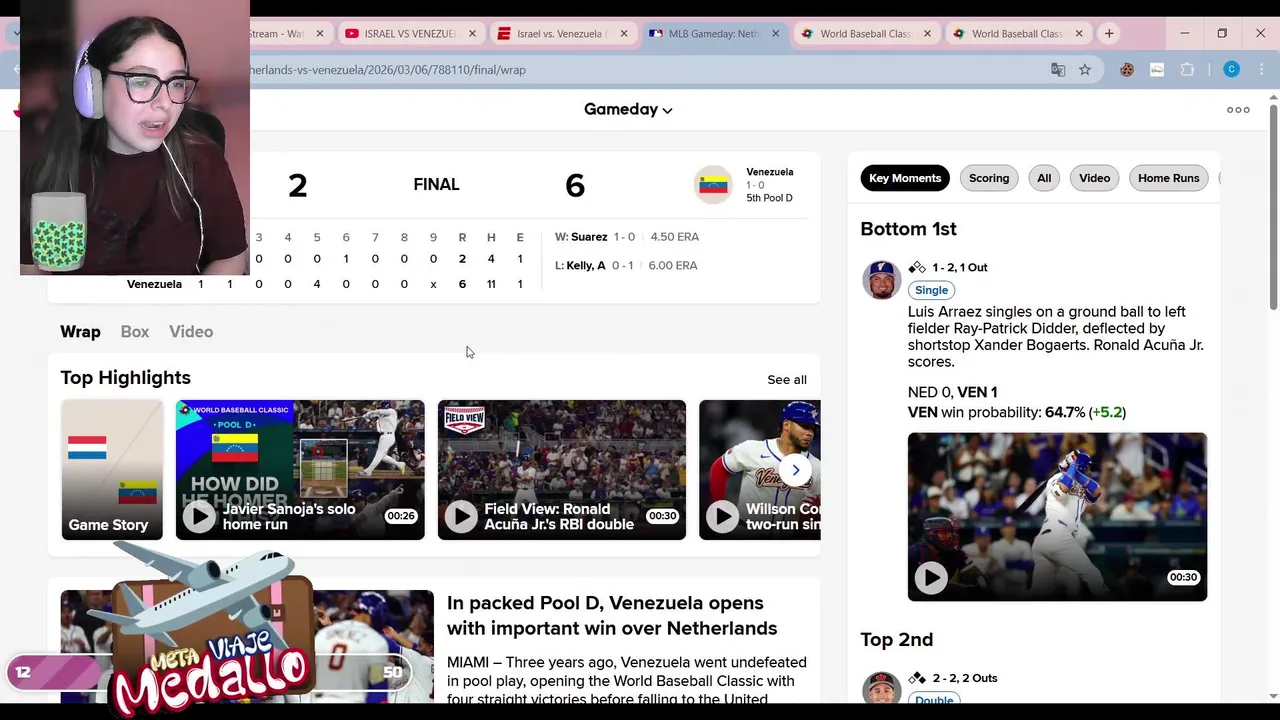Open the Google Translate page icon
This screenshot has width=1280, height=720.
1058,70
